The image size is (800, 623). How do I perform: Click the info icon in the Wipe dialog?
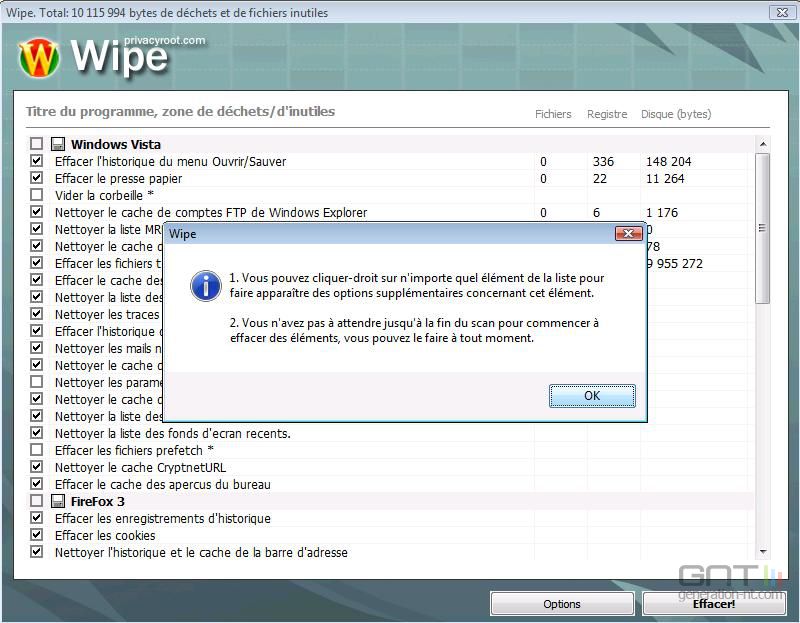(x=206, y=286)
